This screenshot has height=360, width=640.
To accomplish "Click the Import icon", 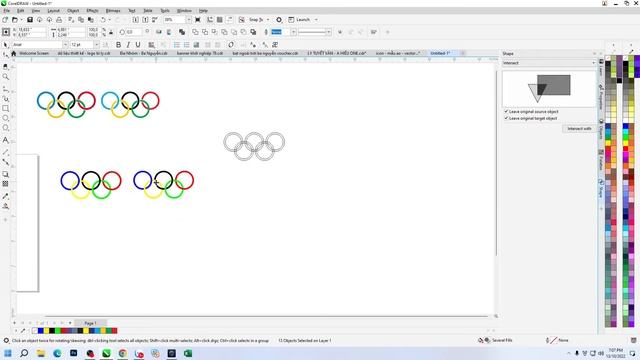I will pyautogui.click(x=136, y=20).
